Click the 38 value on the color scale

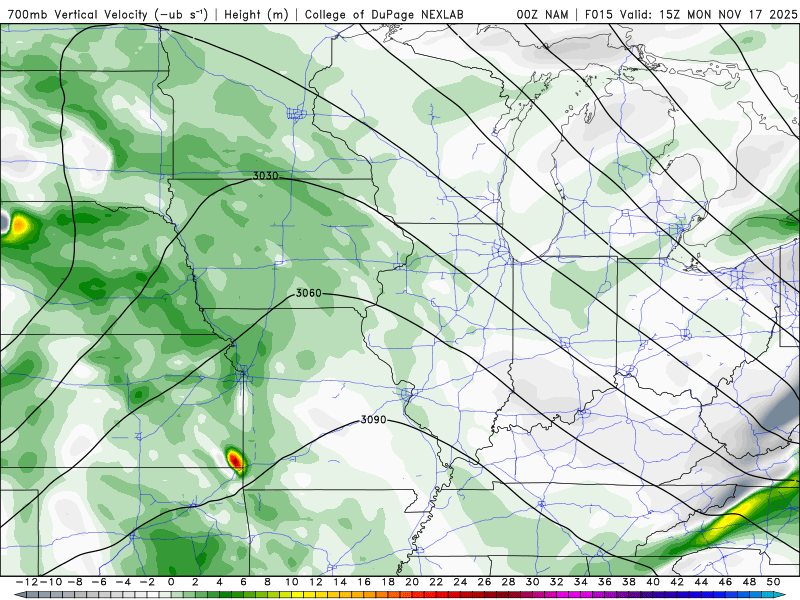tap(629, 582)
